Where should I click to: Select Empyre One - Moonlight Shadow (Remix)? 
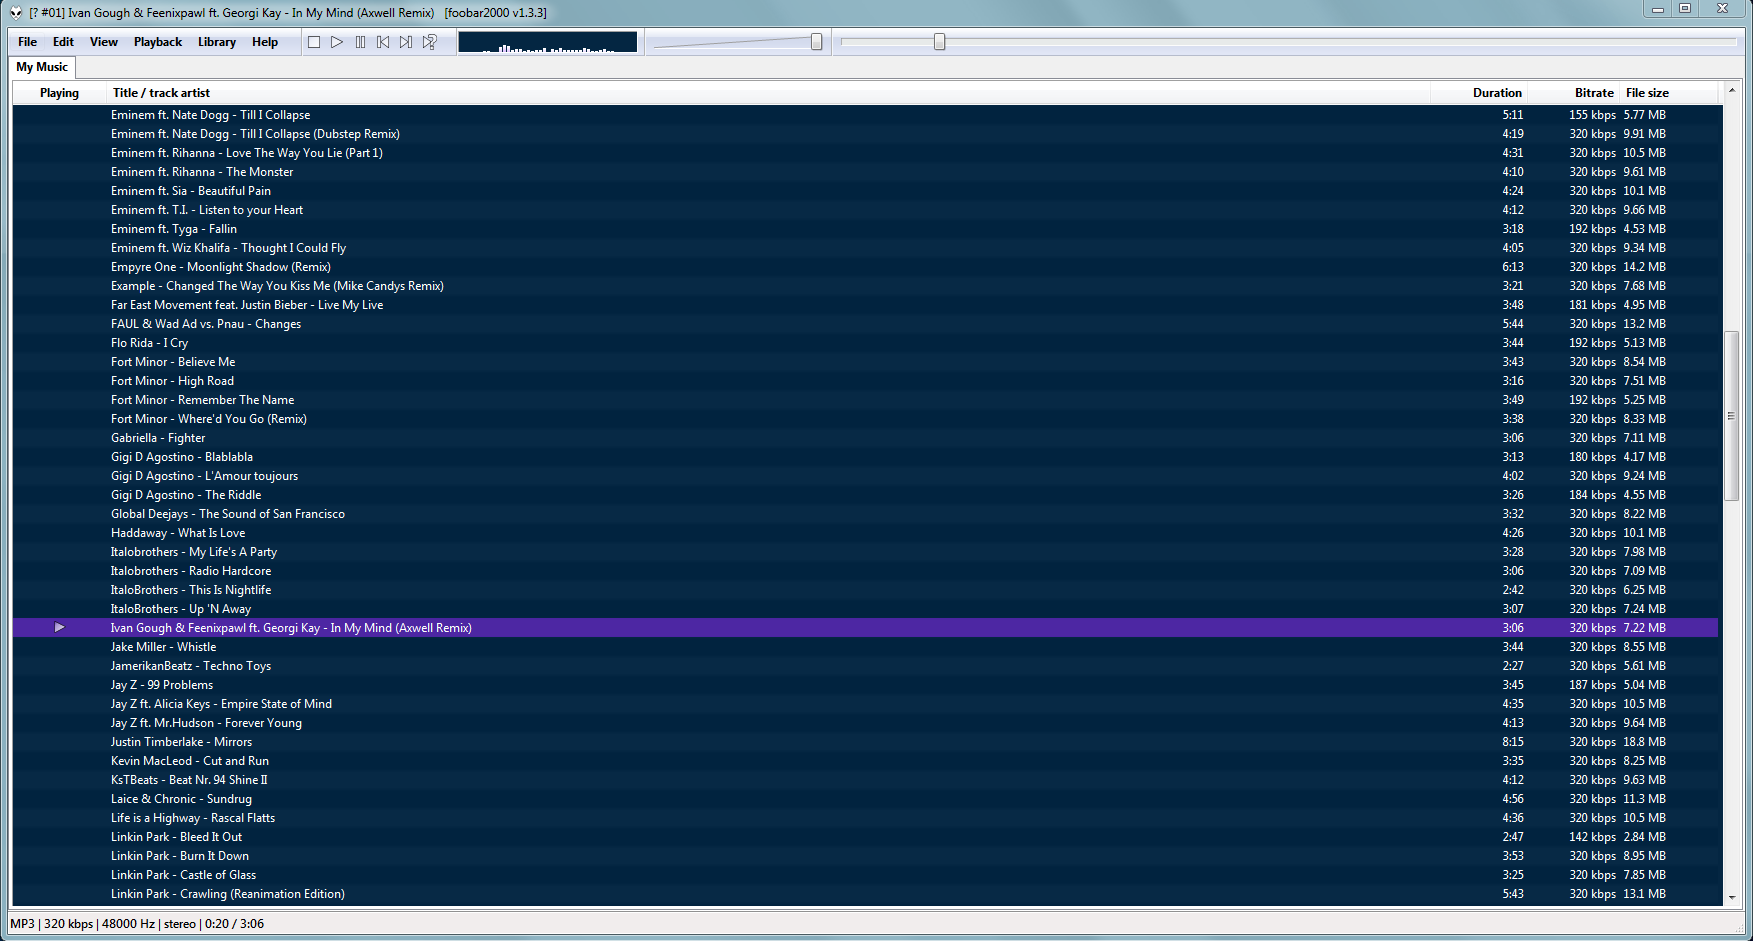coord(865,267)
